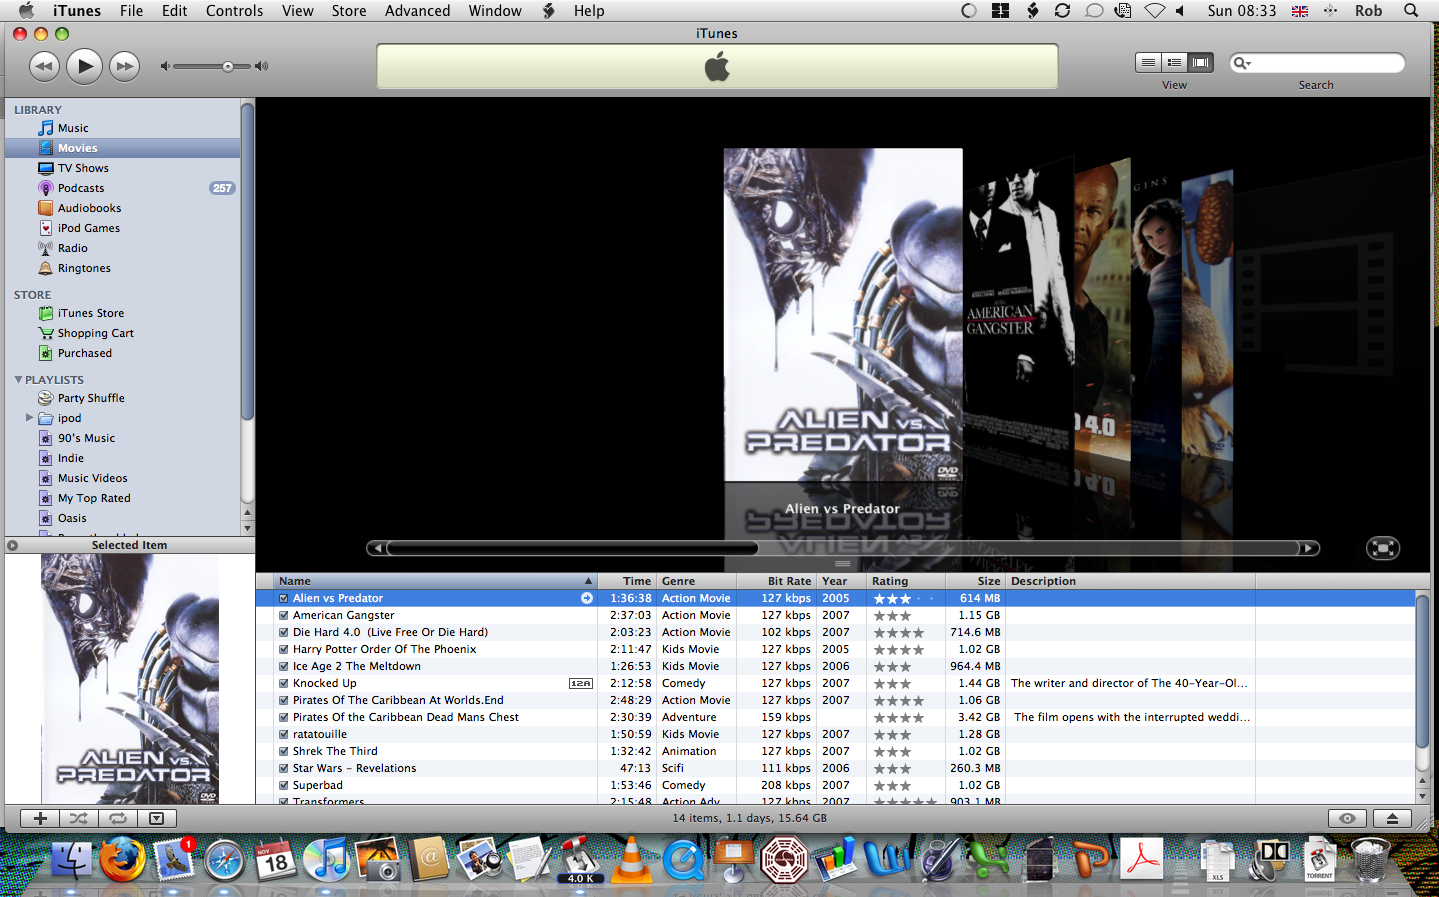Image resolution: width=1439 pixels, height=897 pixels.
Task: Open Audiobooks in the library
Action: click(88, 208)
